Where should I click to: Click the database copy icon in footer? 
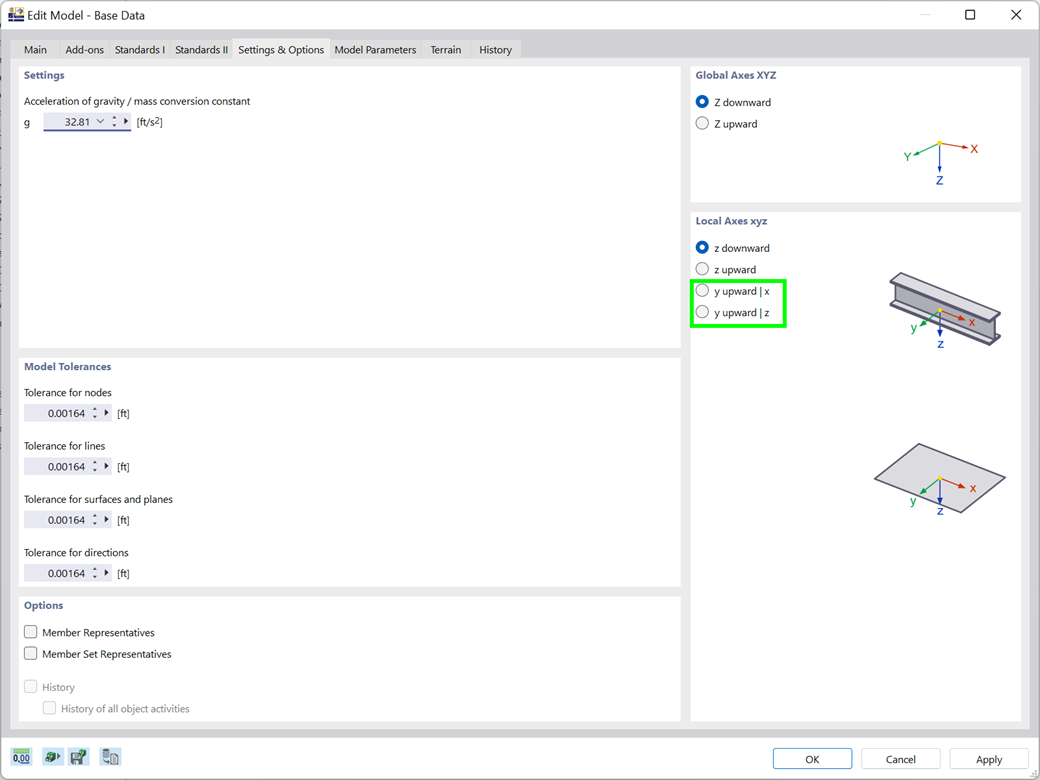110,757
